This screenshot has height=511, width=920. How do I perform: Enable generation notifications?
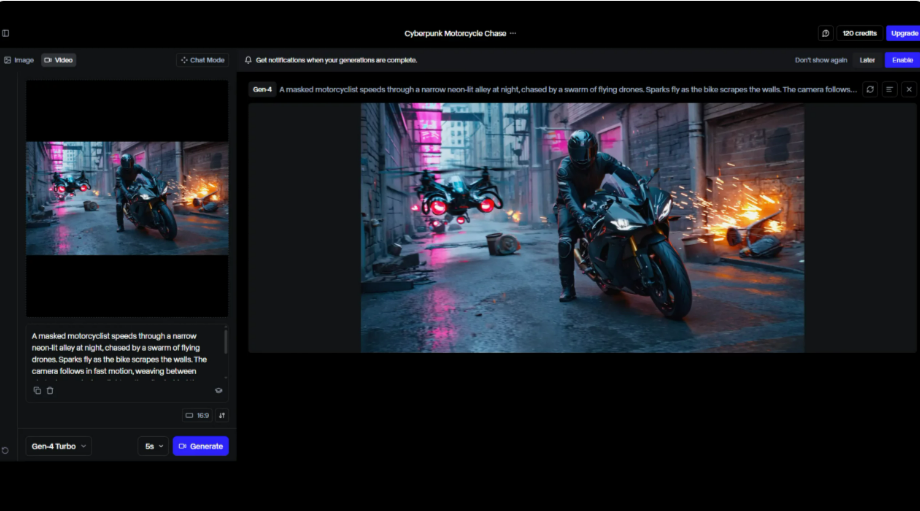click(x=902, y=60)
